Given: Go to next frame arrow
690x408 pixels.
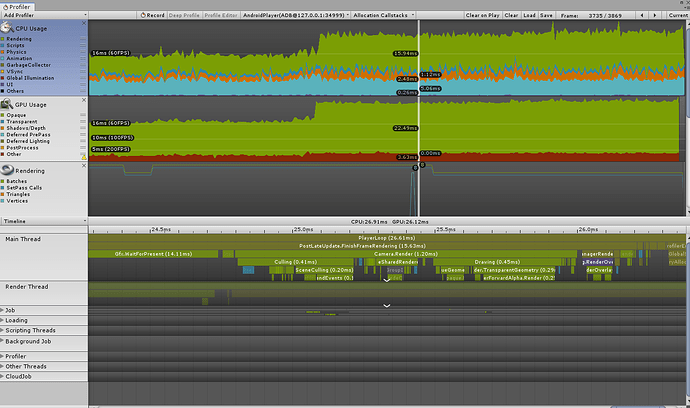Looking at the screenshot, I should (x=654, y=15).
